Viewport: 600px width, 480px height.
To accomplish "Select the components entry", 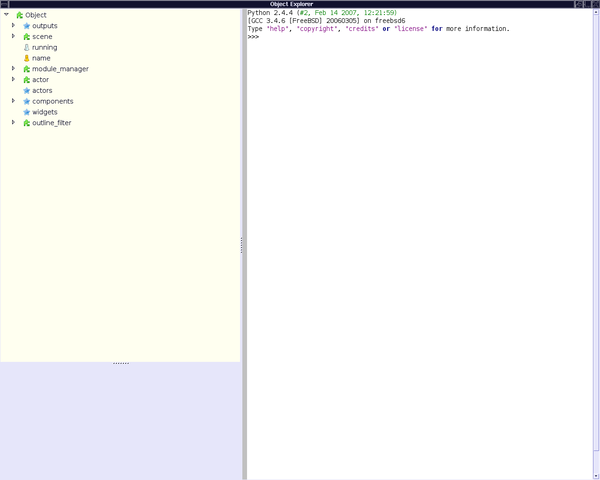I will tap(52, 101).
